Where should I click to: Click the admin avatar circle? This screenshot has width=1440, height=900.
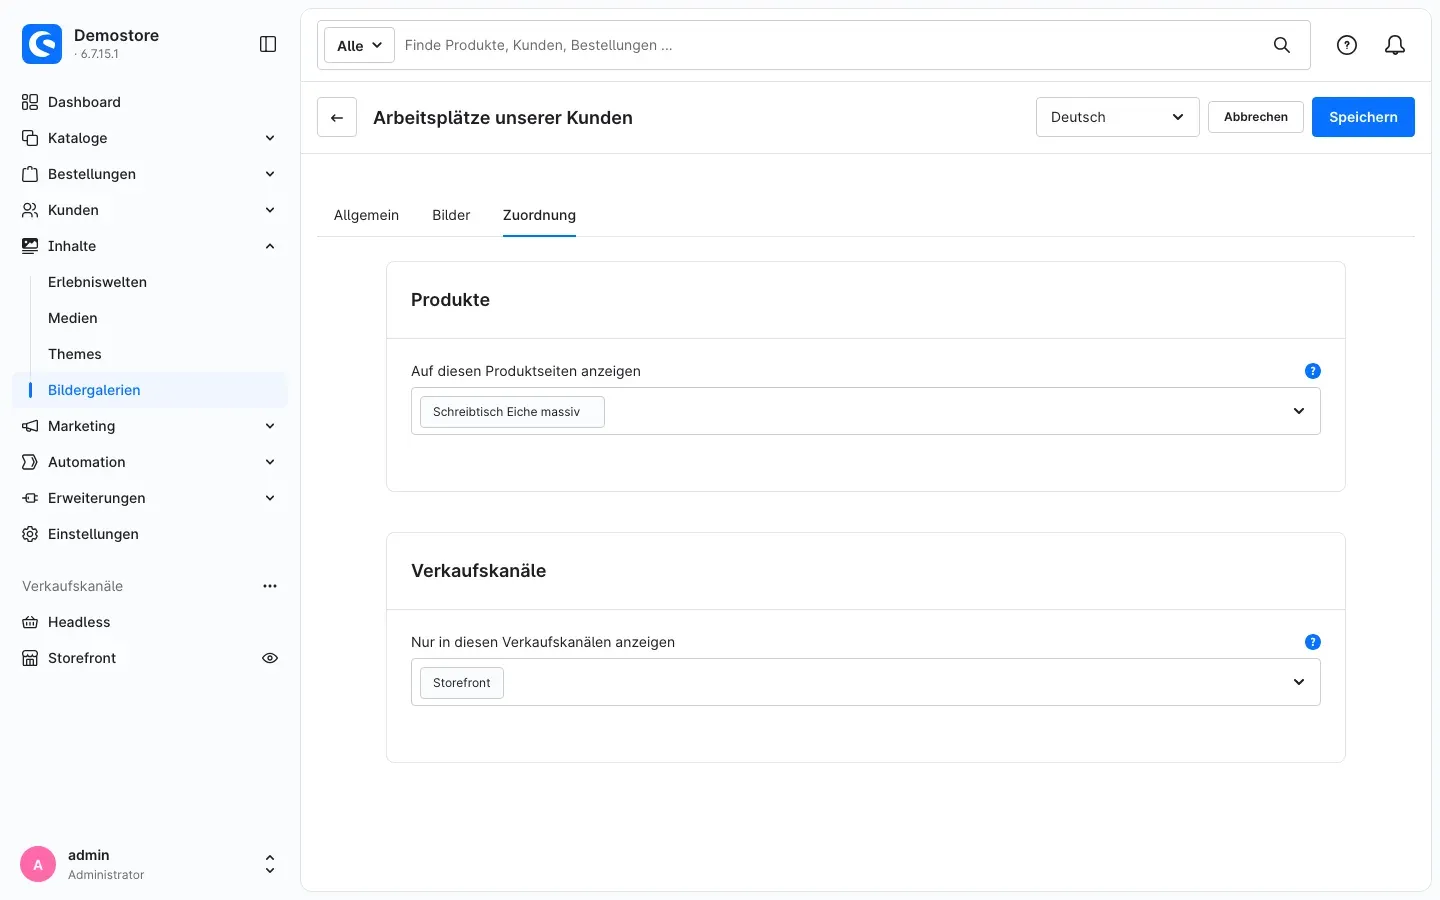(38, 865)
